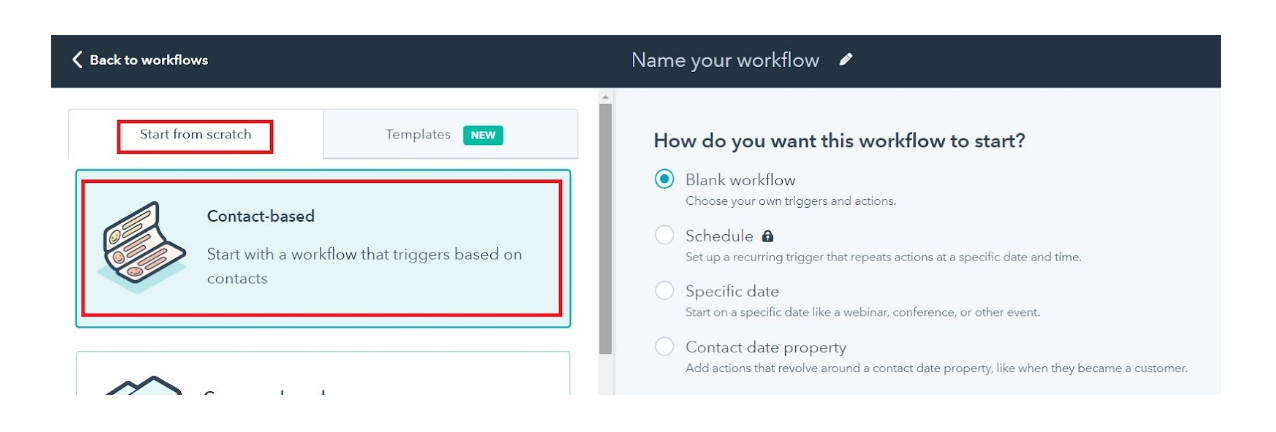Click the Contact date property label text
Screen dimensions: 1276x432
(x=766, y=347)
